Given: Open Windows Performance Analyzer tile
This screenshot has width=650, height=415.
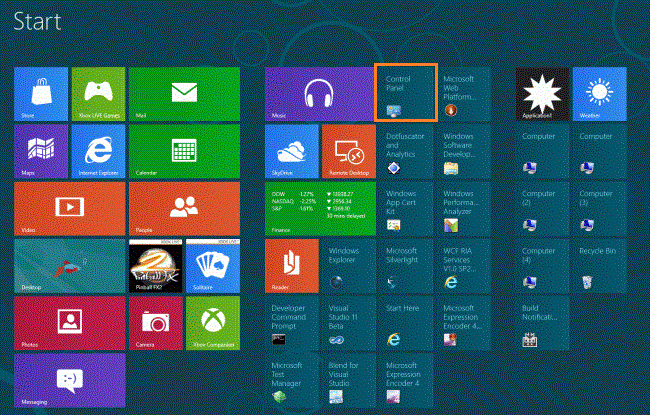Looking at the screenshot, I should (464, 209).
